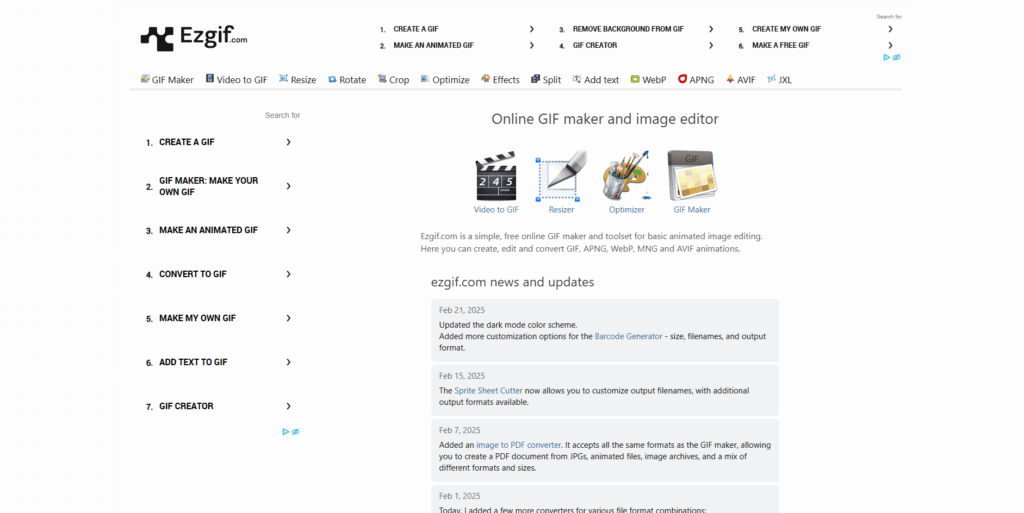Click the Optimizer caption link

(x=627, y=210)
